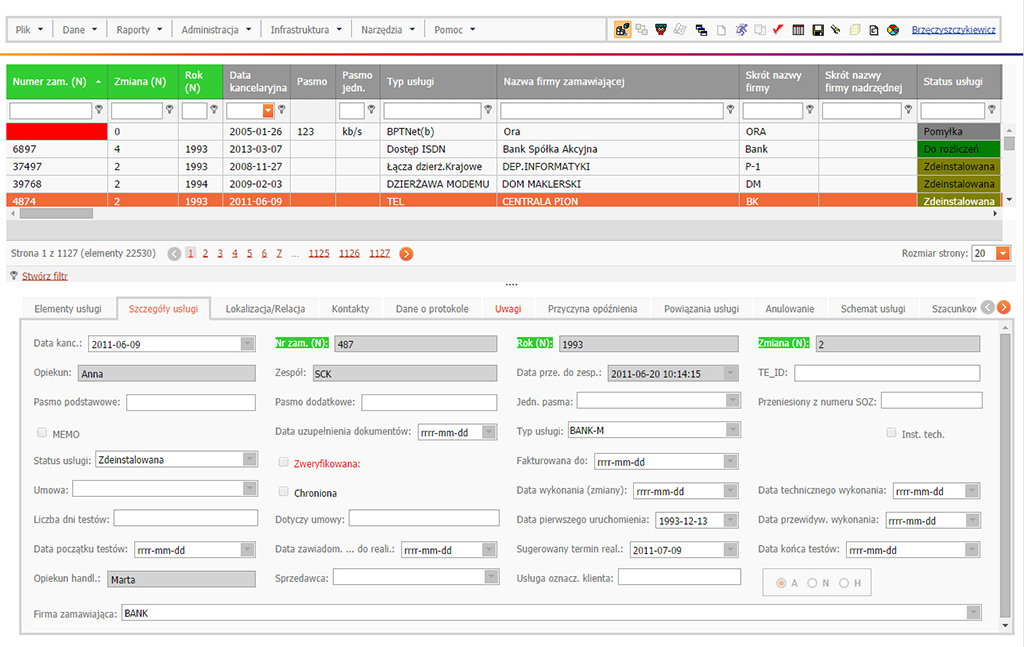Screen dimensions: 1024x647
Task: Click the Stwórz filtr link
Action: tap(45, 276)
